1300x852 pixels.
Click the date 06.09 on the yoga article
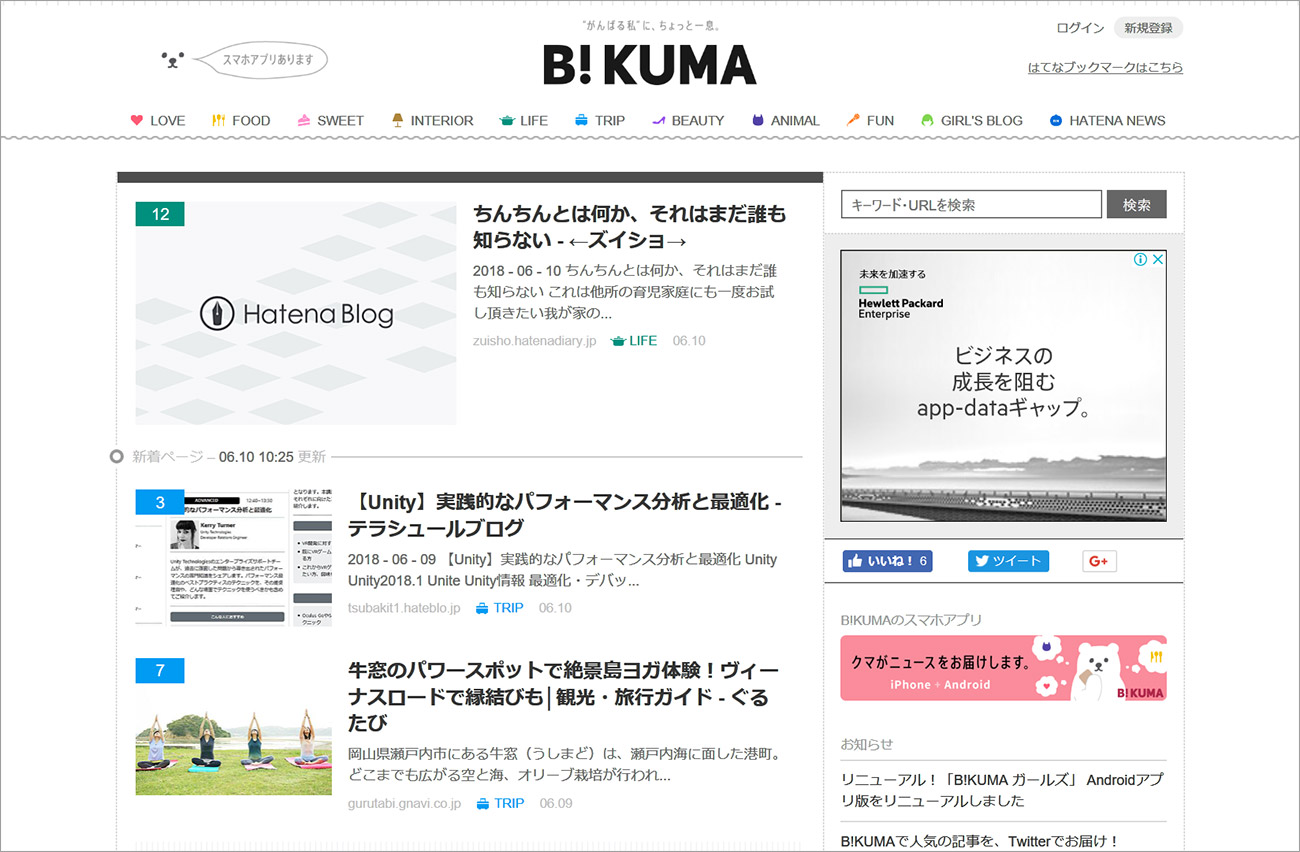556,803
